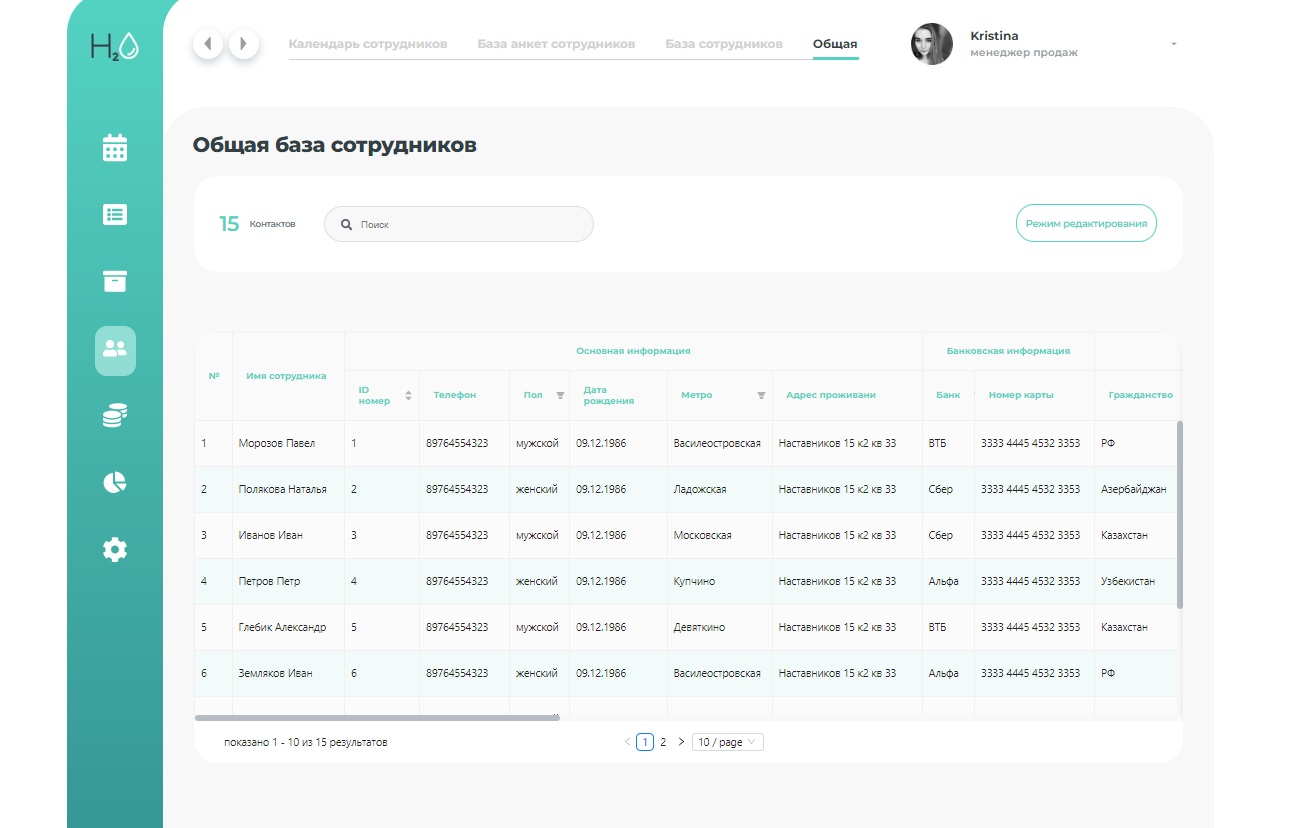
Task: Open the calendar icon in sidebar
Action: (115, 148)
